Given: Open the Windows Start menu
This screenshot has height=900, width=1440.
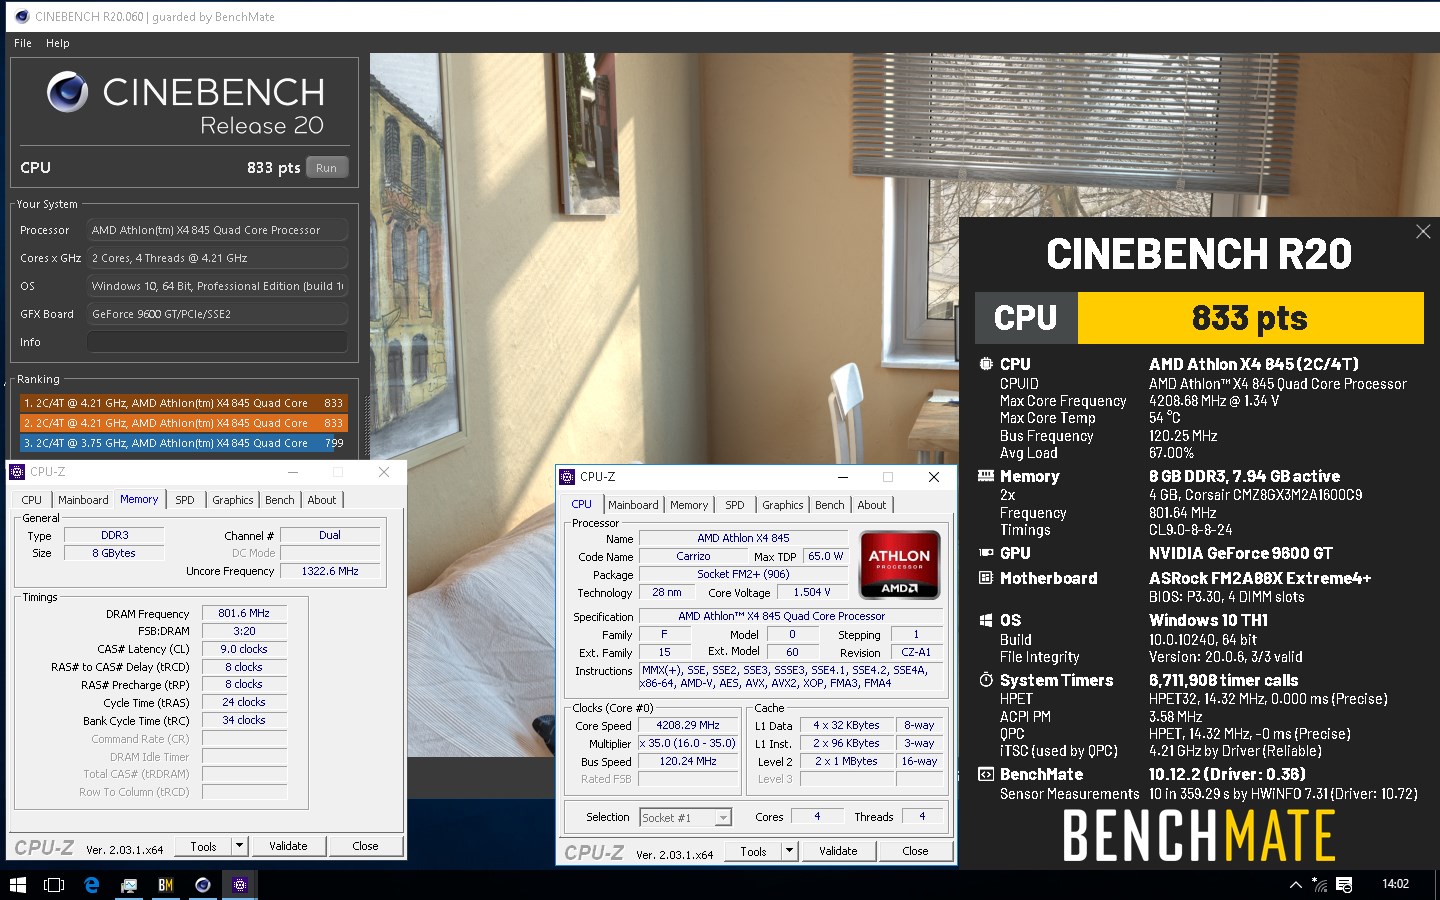Looking at the screenshot, I should coord(17,884).
